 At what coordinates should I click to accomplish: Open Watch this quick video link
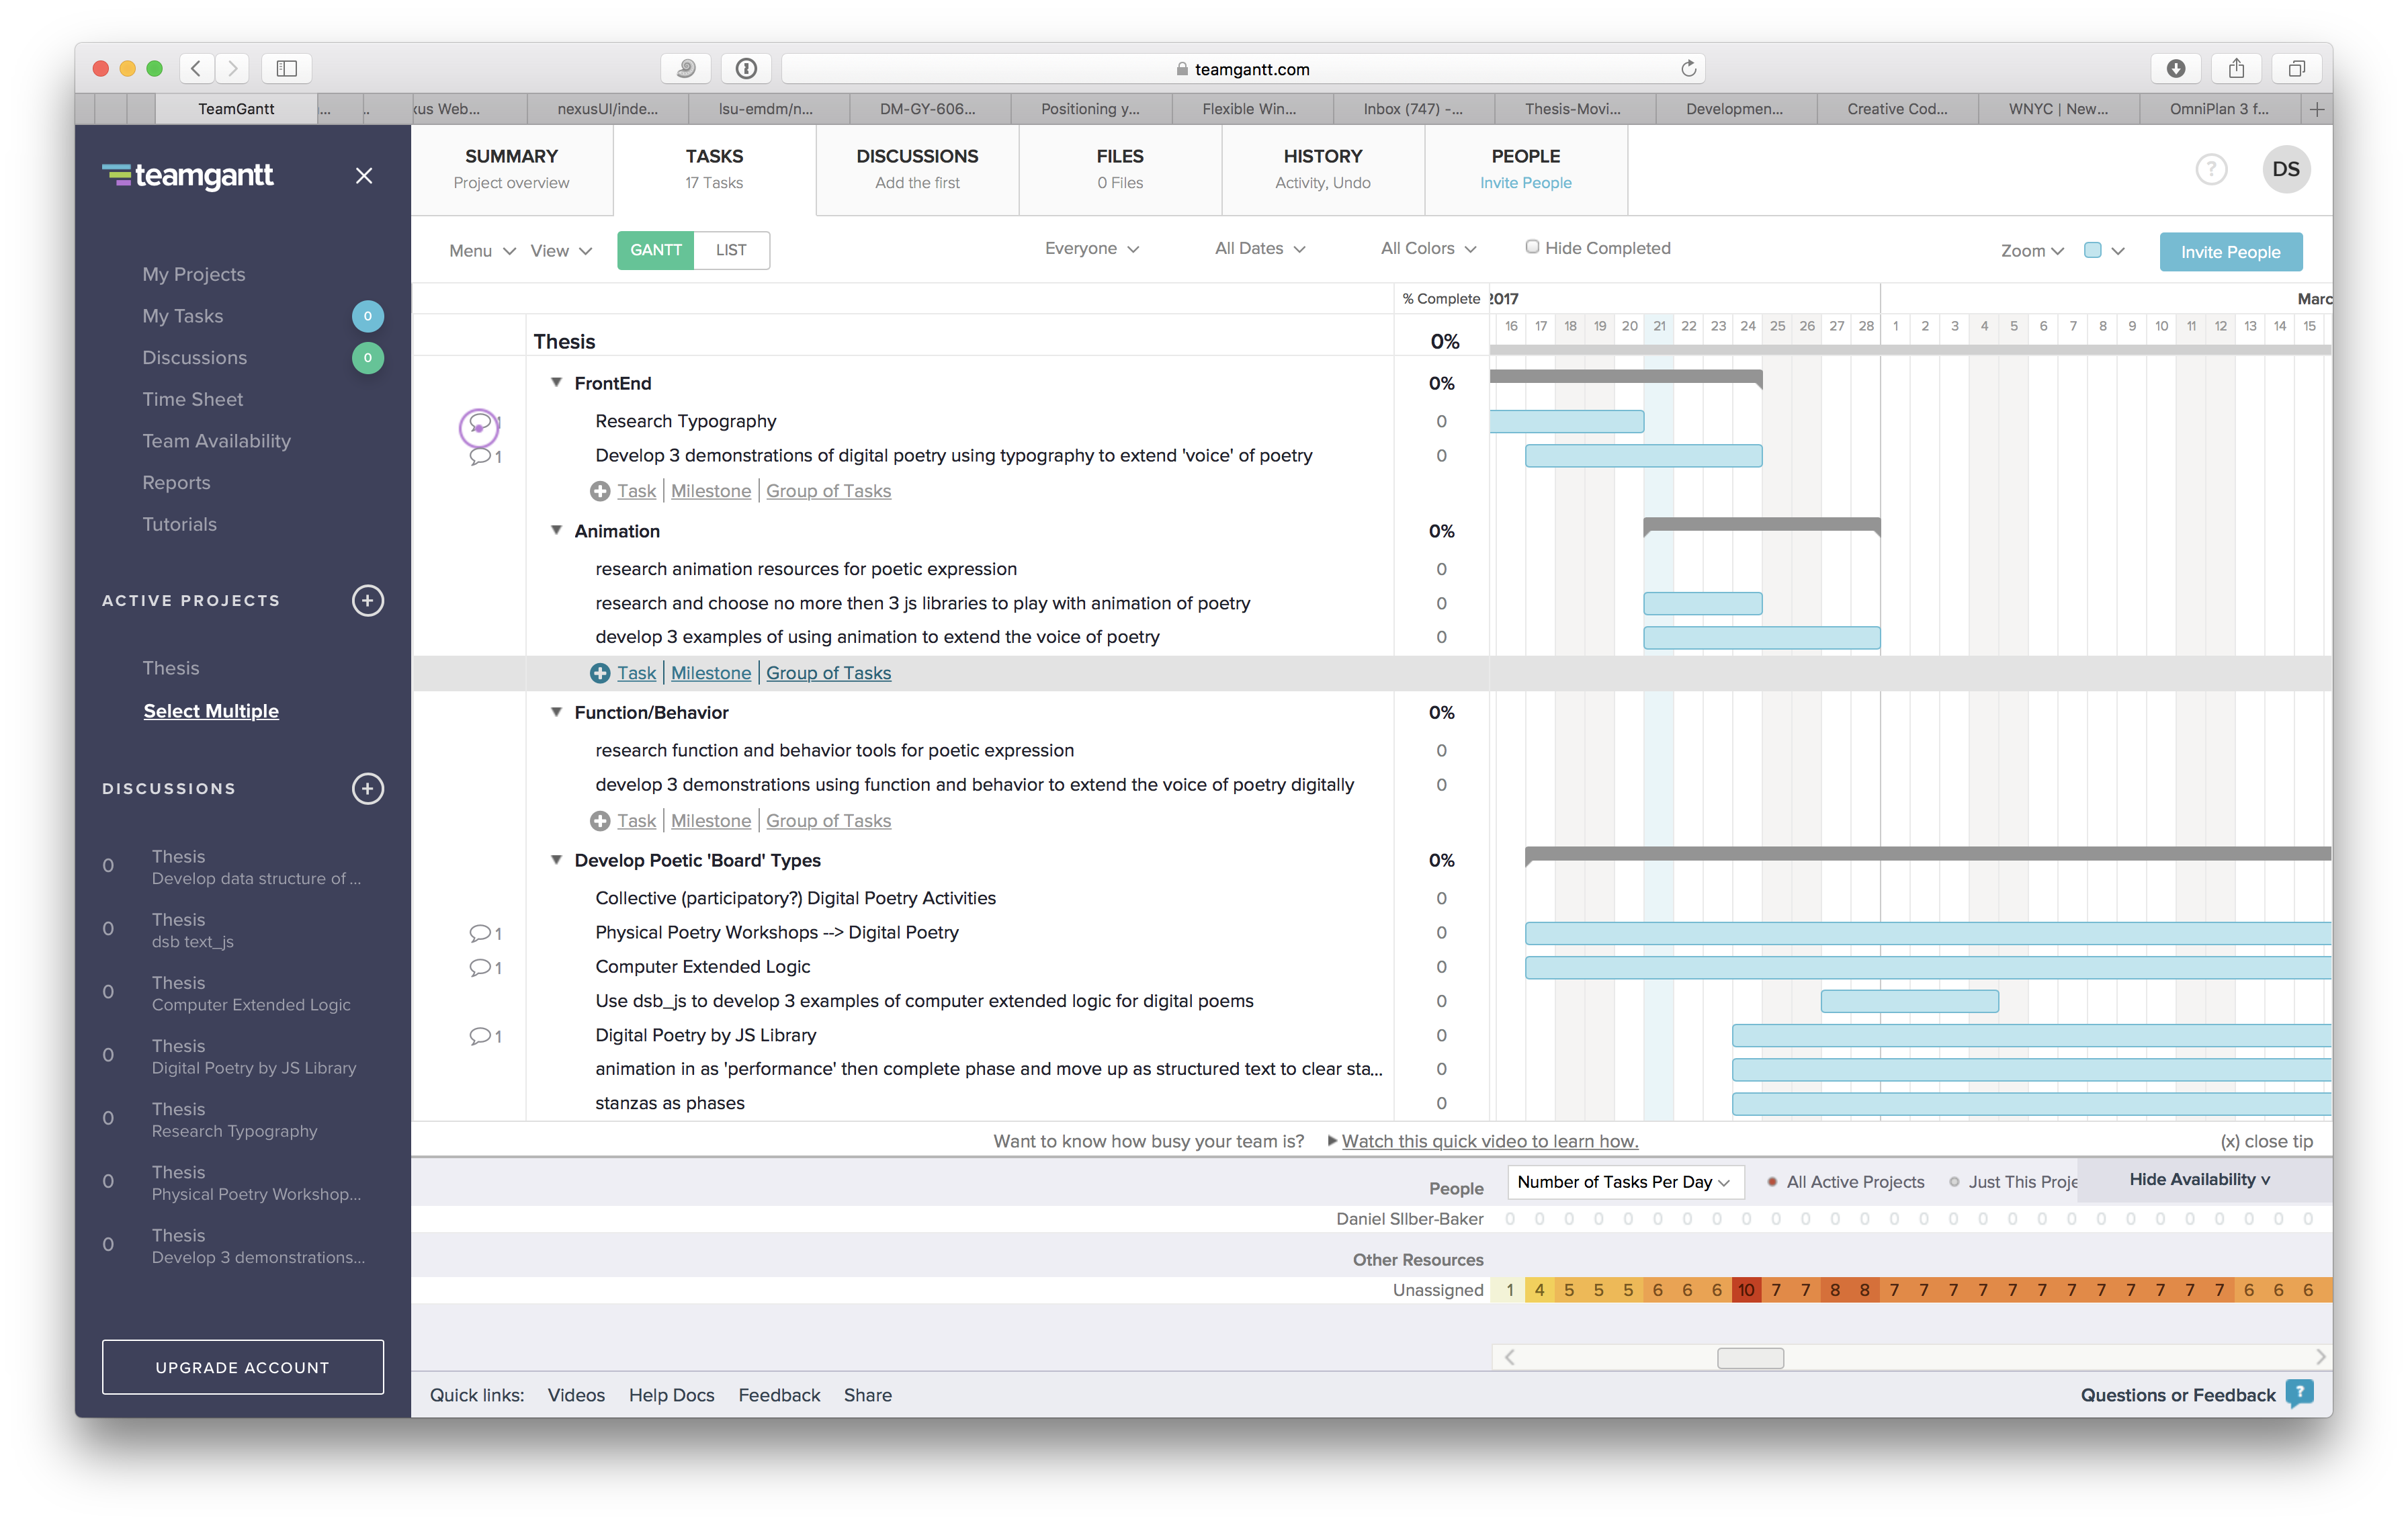[1489, 1140]
